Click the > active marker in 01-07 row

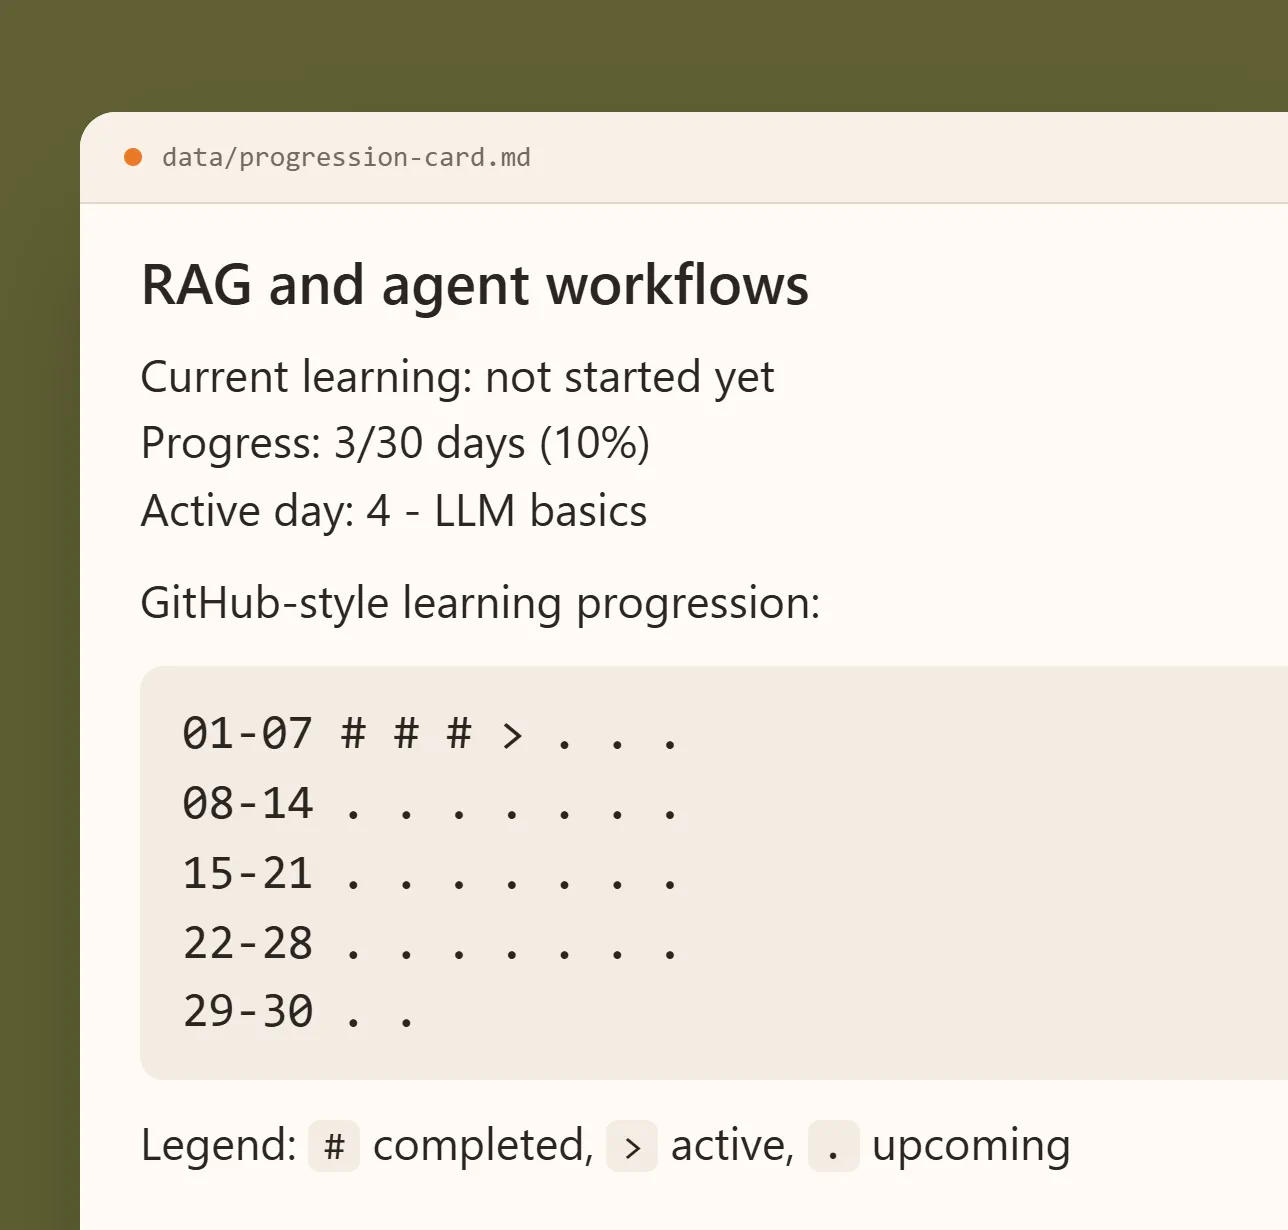512,736
